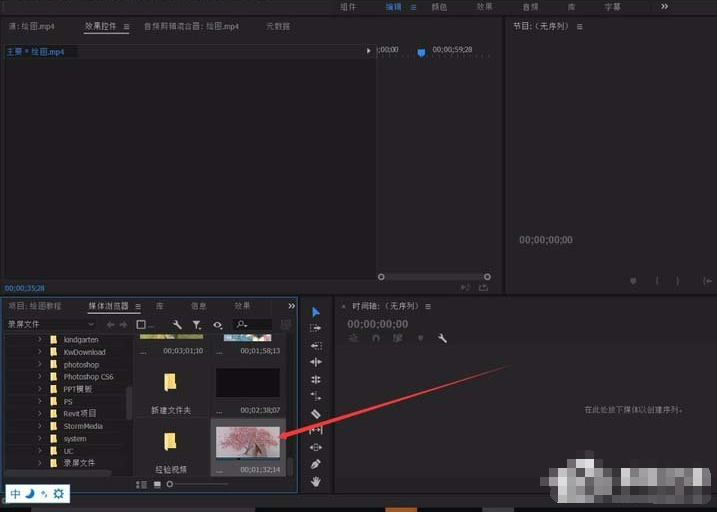Select the Track Select Forward tool
The height and width of the screenshot is (513, 717).
(315, 328)
